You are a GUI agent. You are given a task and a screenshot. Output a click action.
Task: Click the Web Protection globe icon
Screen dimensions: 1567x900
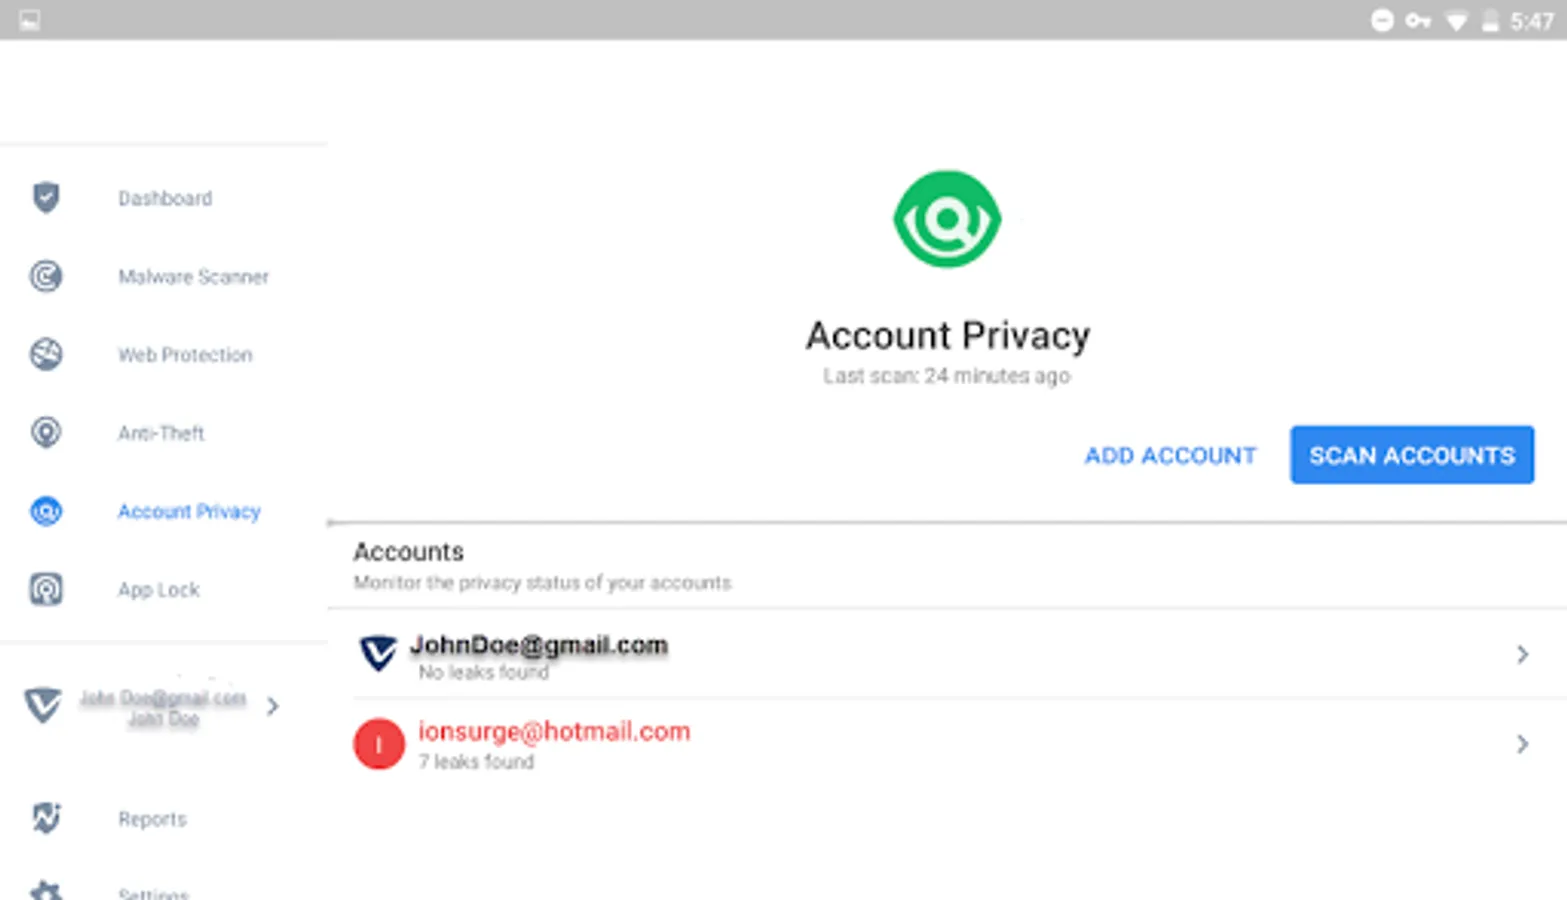pos(46,354)
